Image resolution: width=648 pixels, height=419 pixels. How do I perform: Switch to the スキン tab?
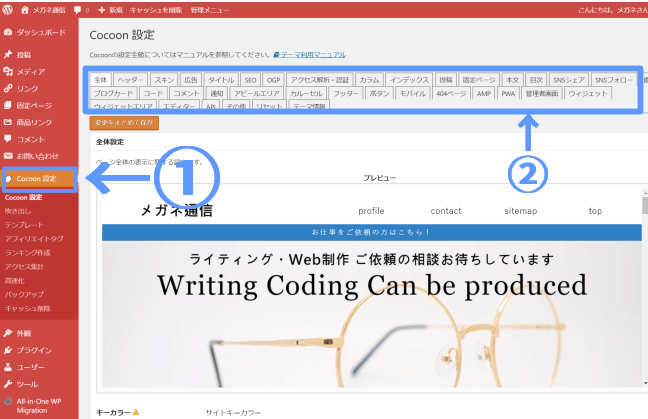click(164, 80)
